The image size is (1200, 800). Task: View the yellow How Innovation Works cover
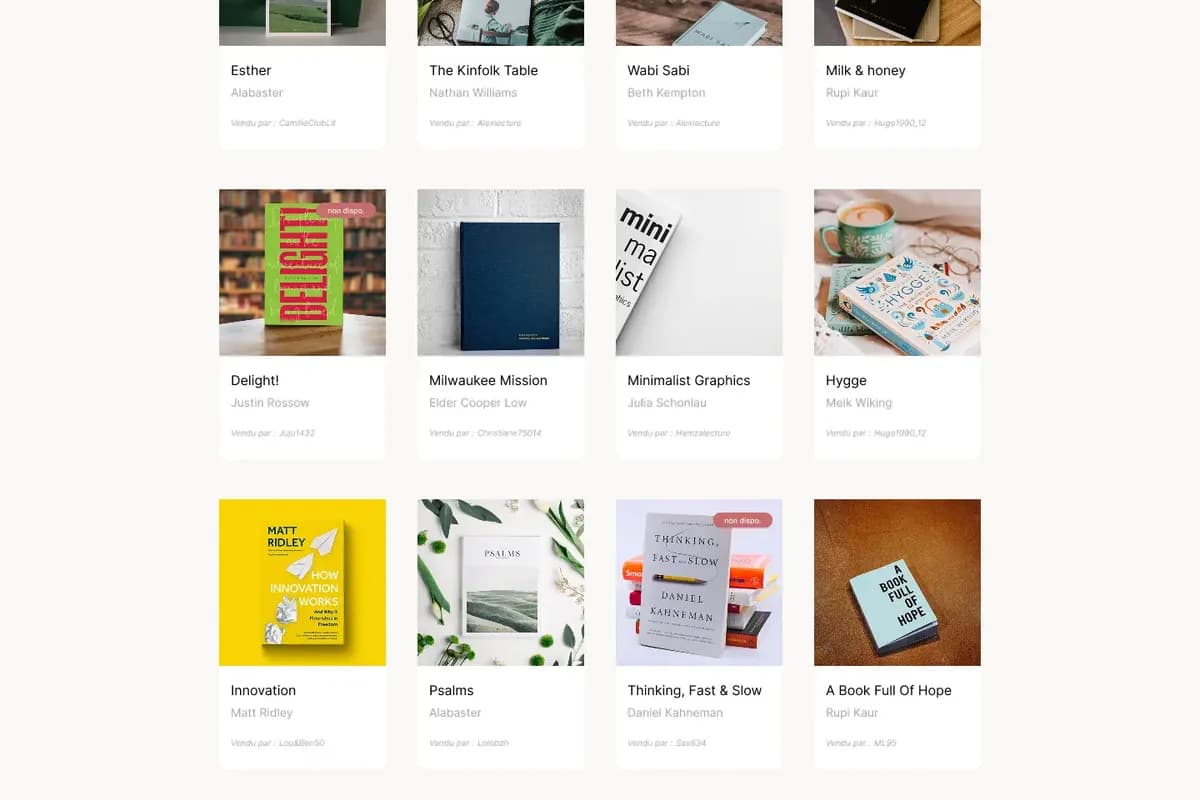[x=302, y=582]
